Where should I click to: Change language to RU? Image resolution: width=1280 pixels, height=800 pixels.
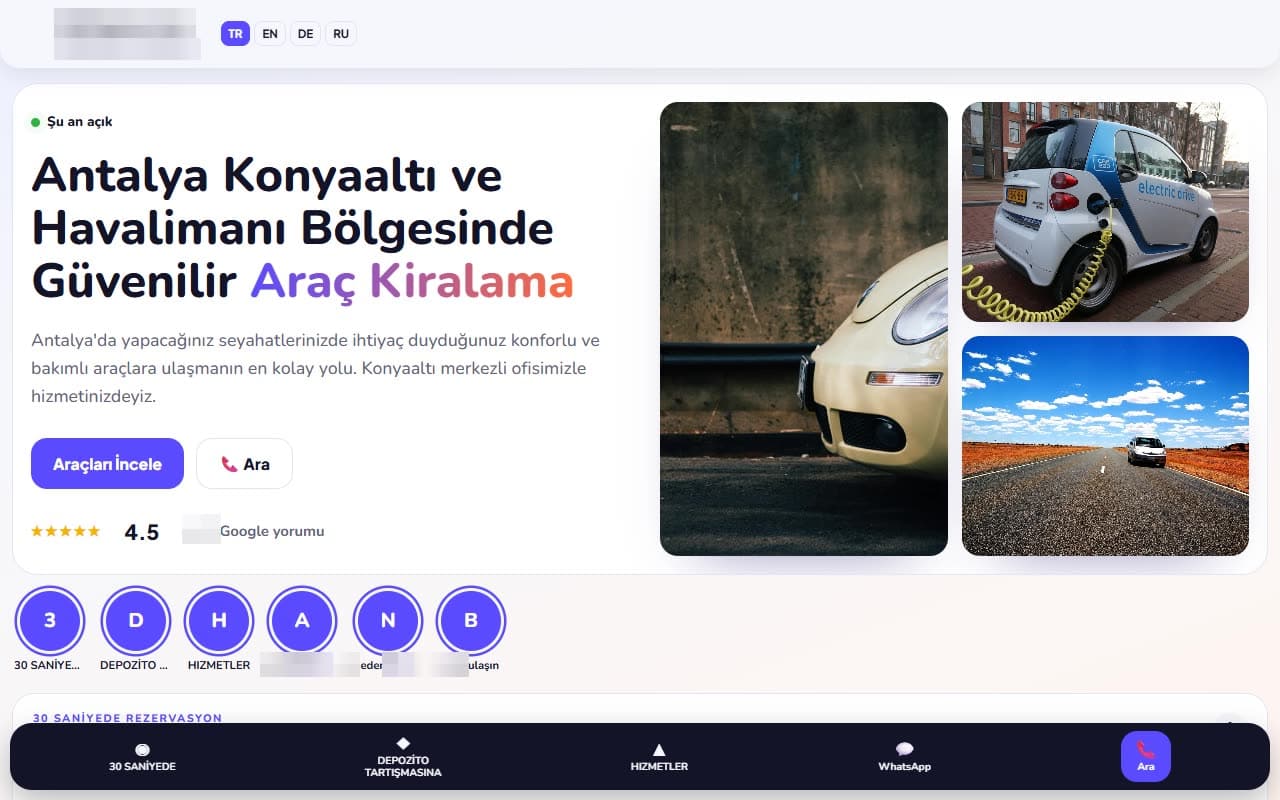tap(341, 34)
